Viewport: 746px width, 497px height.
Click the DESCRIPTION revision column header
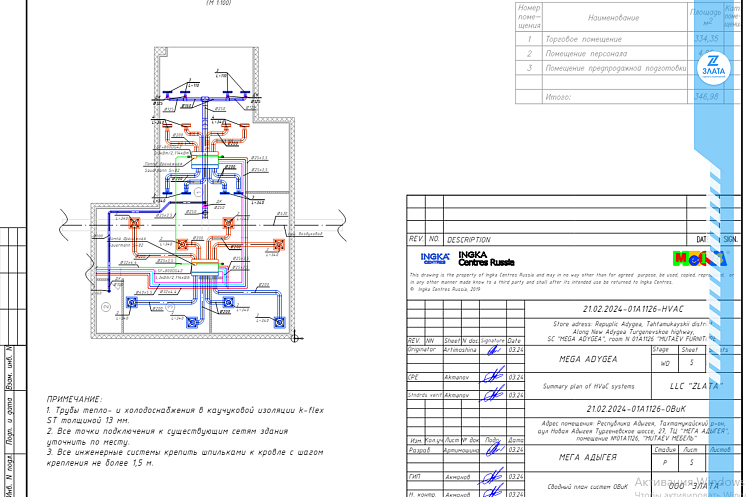469,240
